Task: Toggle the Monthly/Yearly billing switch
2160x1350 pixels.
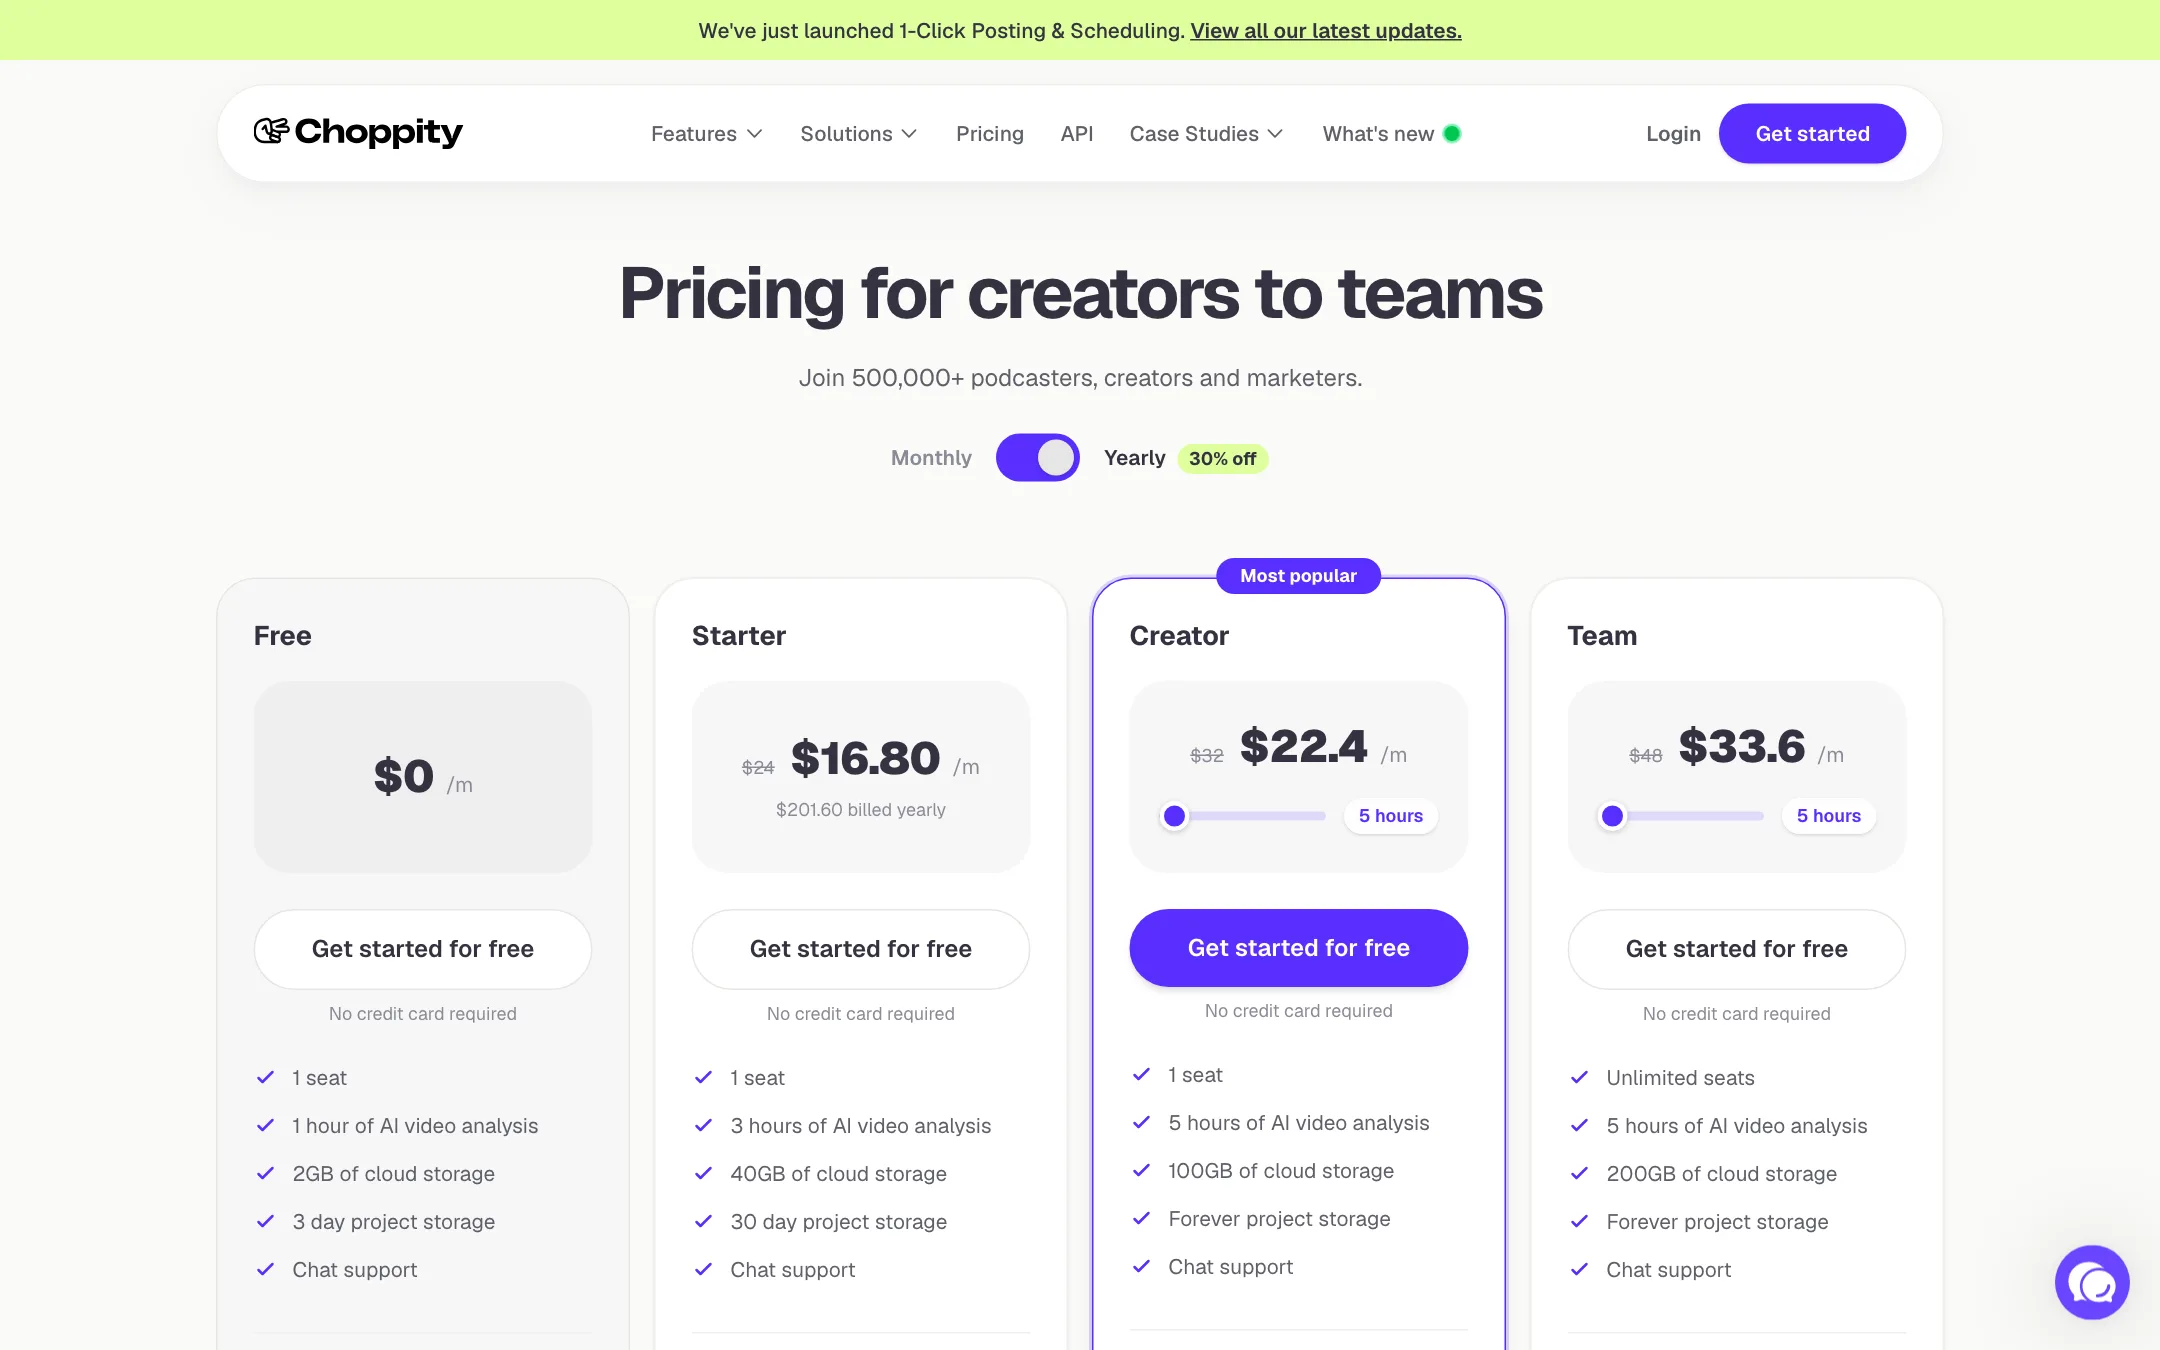Action: pos(1037,458)
